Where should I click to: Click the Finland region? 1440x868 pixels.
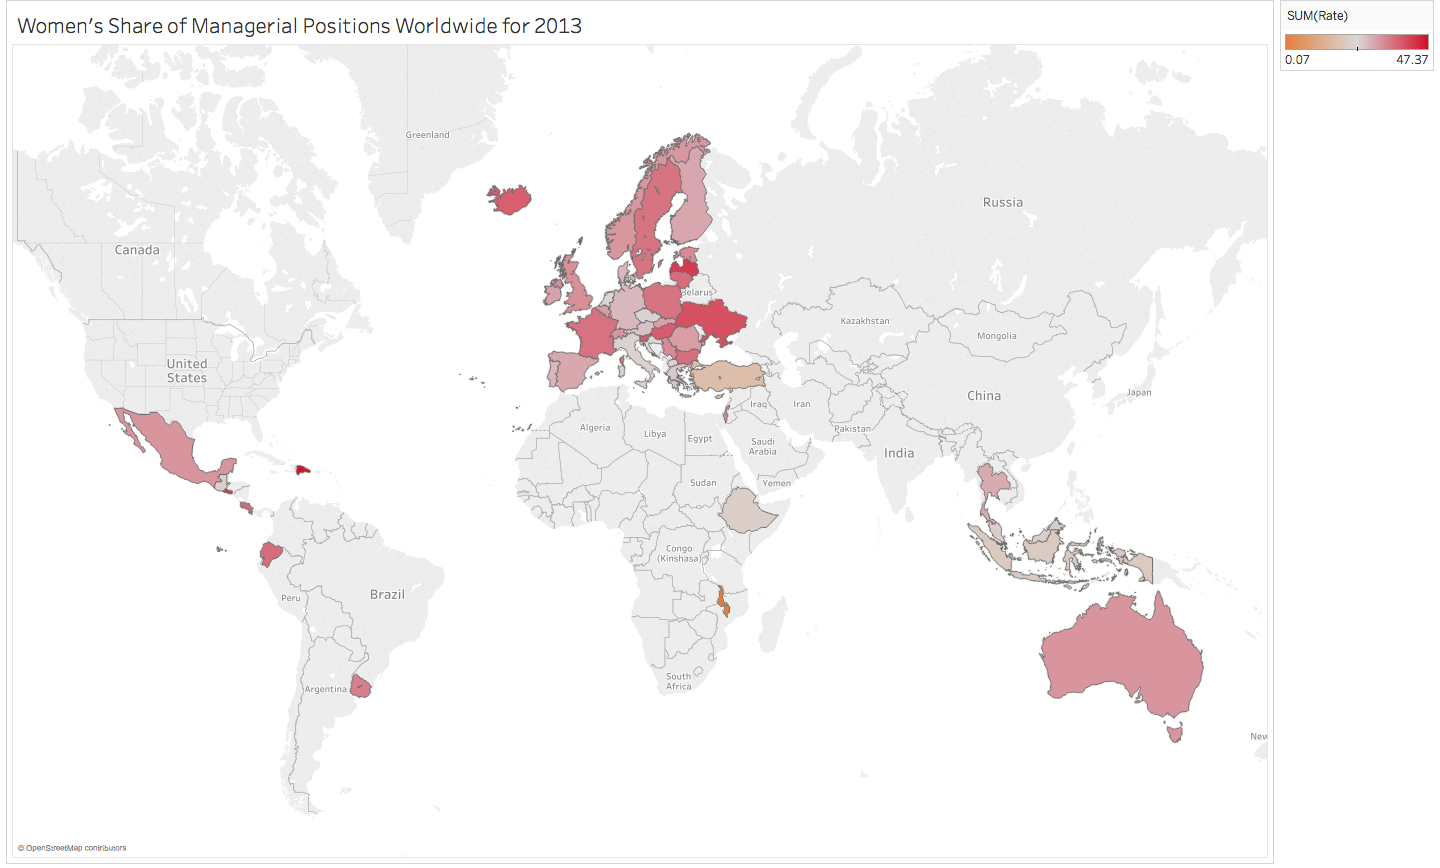coord(692,205)
